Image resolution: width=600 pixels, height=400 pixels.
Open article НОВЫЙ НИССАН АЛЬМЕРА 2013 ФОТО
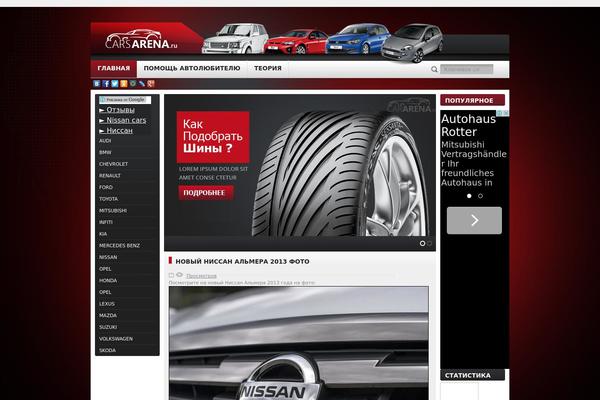[242, 262]
